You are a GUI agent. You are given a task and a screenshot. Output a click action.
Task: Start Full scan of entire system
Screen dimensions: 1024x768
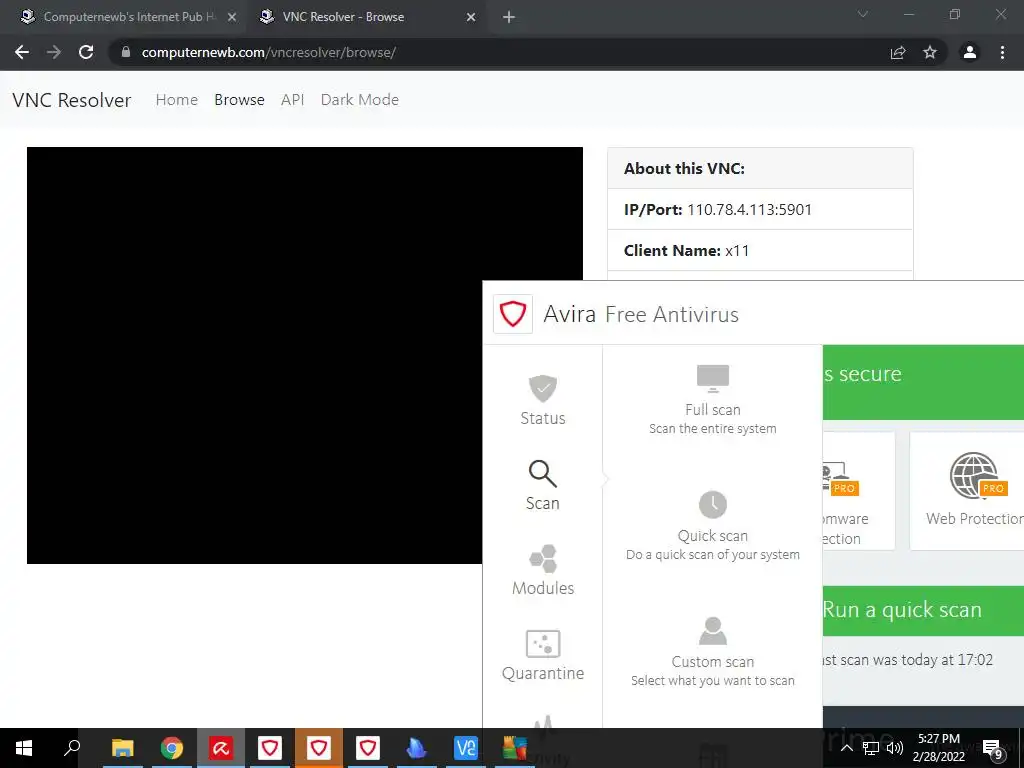click(712, 400)
